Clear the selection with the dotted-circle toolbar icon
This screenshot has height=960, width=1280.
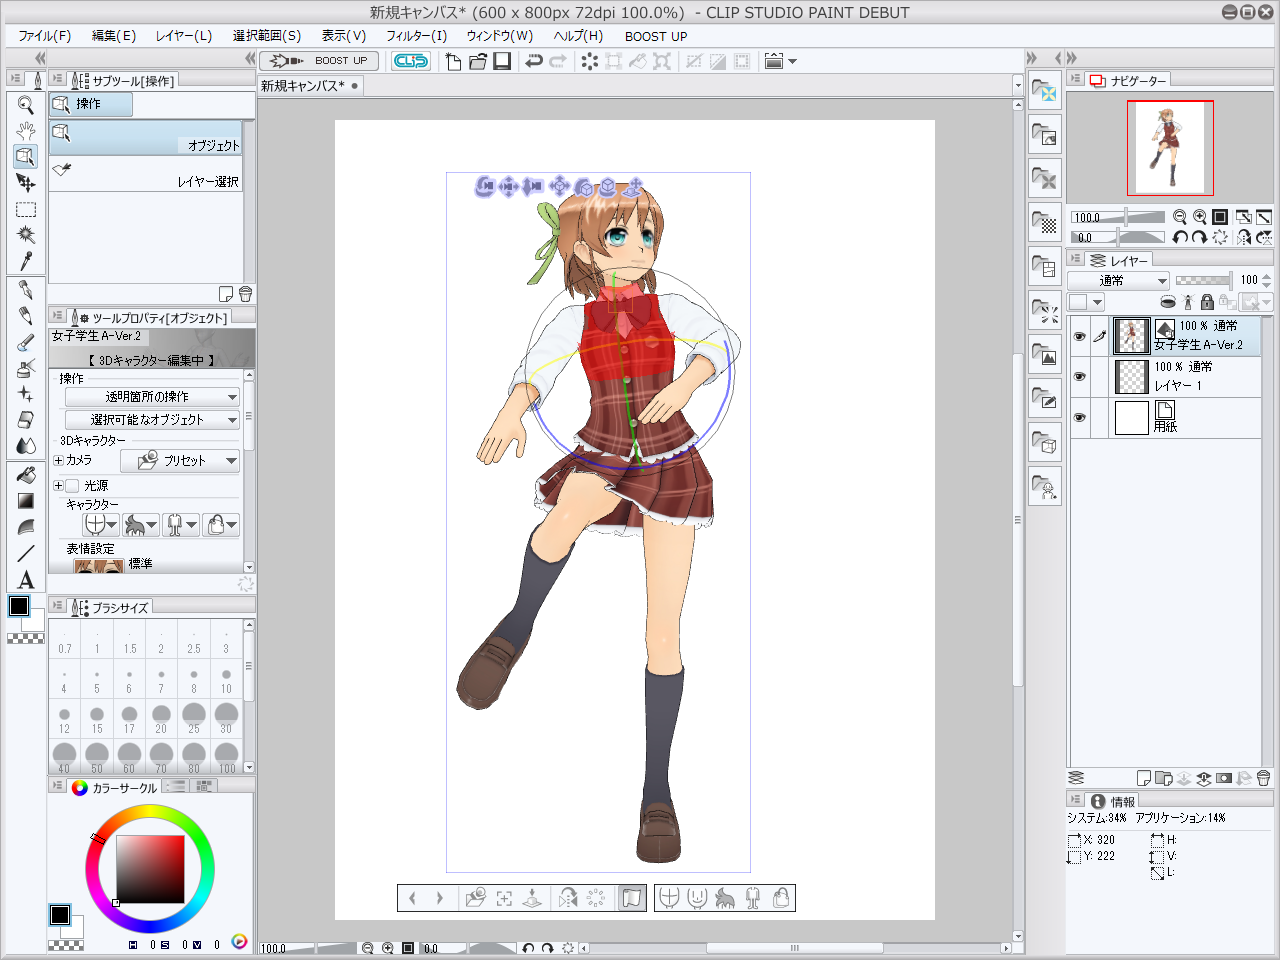pos(590,61)
